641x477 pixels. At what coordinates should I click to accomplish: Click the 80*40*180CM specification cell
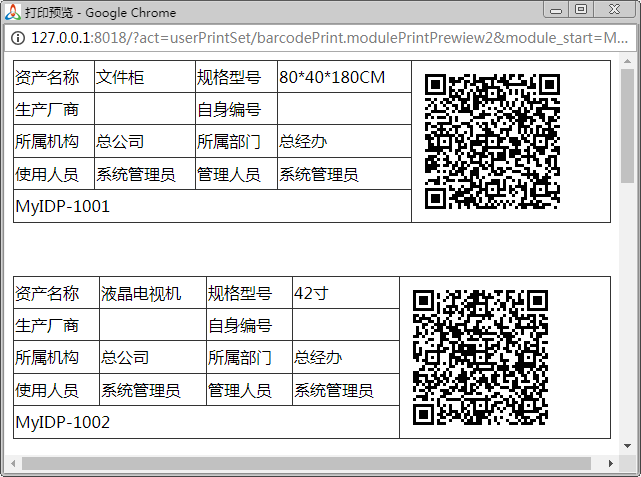coord(333,77)
